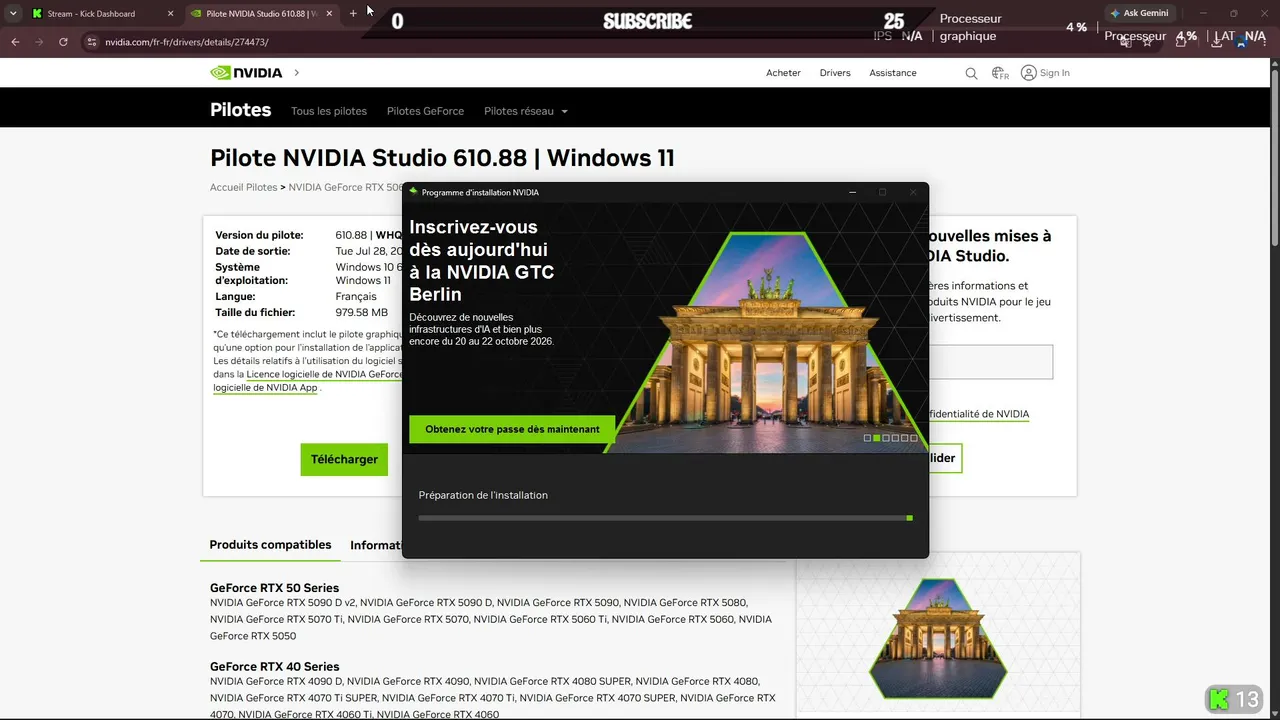Image resolution: width=1280 pixels, height=720 pixels.
Task: Open the Drivers menu
Action: coord(835,73)
